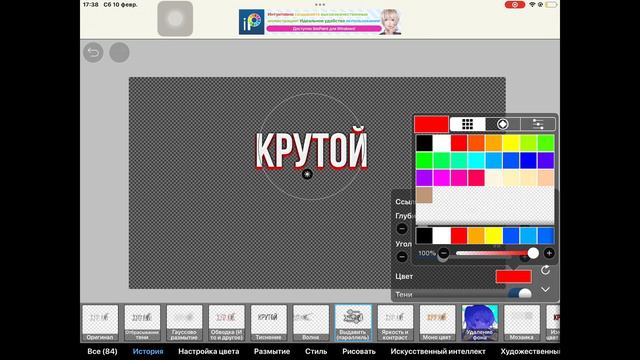Tap the Цвет red color swatch
Viewport: 640px width, 360px height.
(513, 276)
